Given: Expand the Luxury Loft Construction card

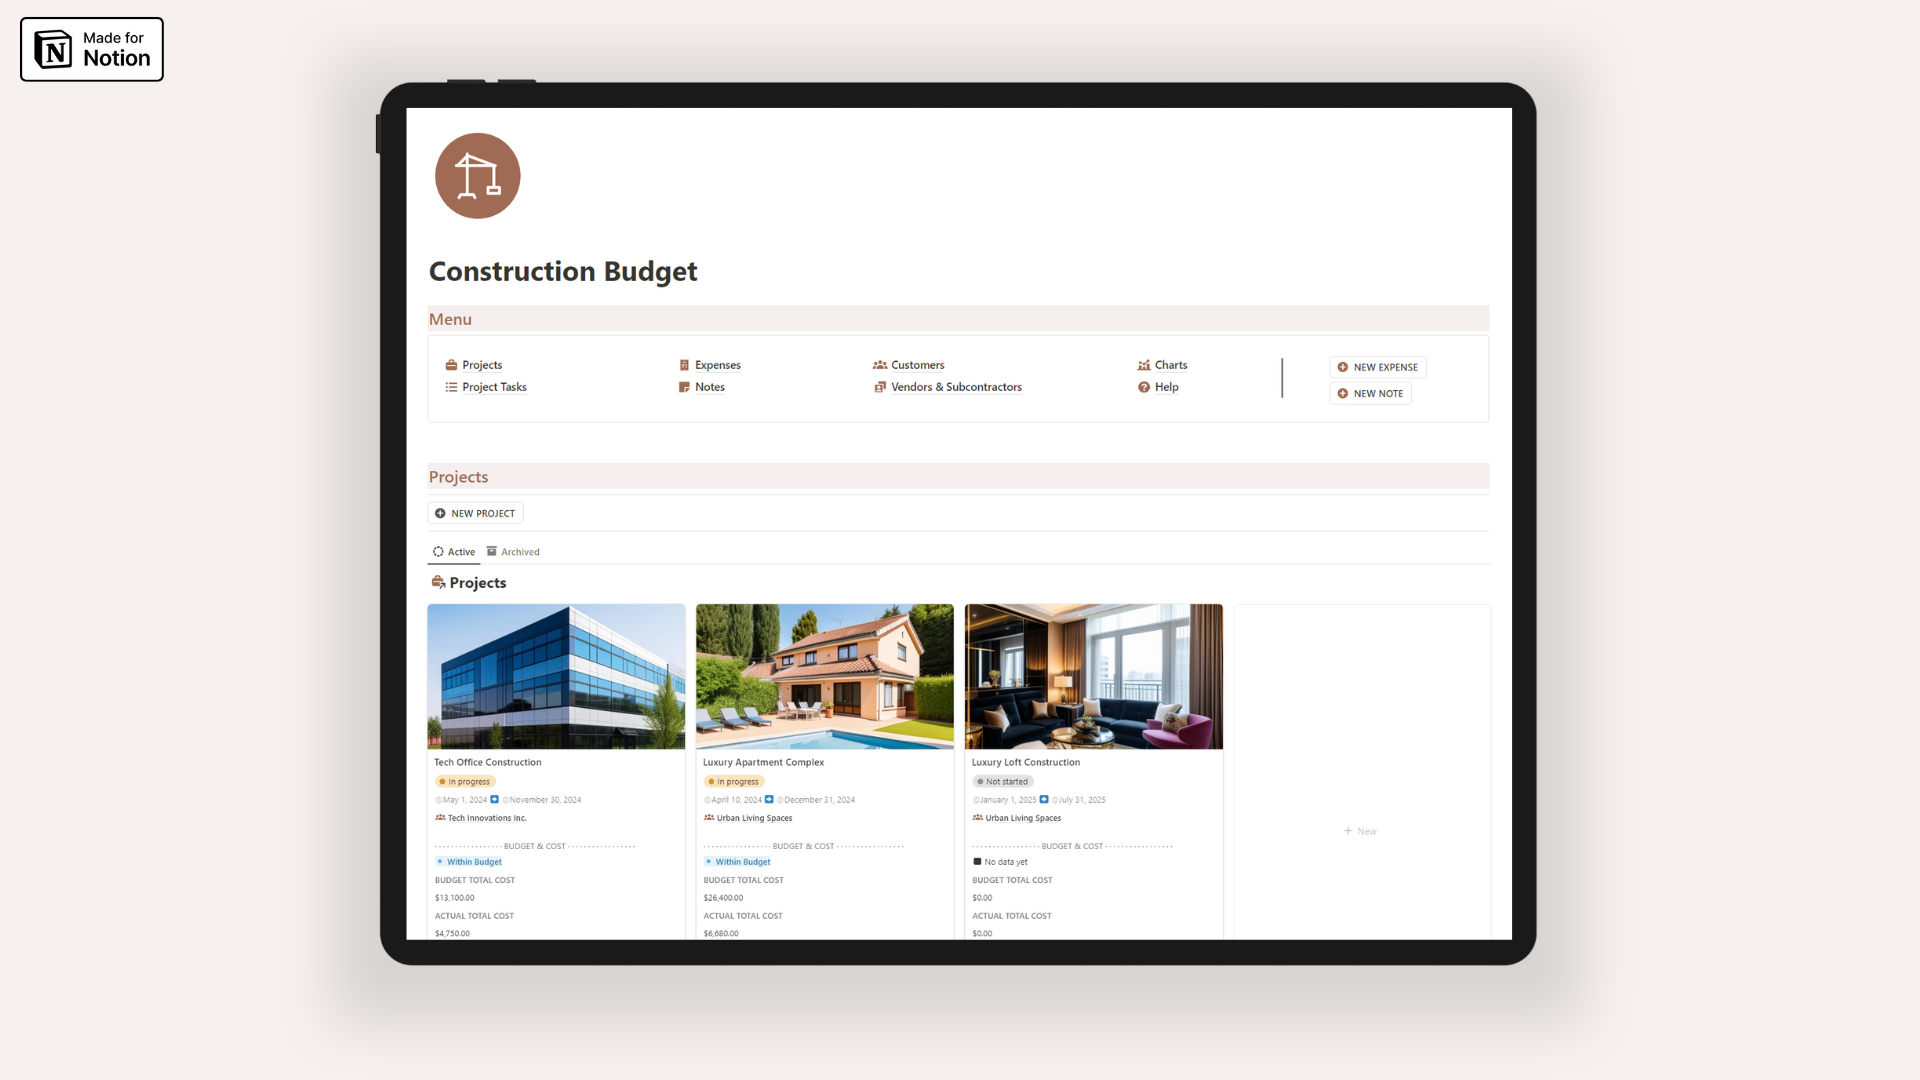Looking at the screenshot, I should coord(1026,761).
